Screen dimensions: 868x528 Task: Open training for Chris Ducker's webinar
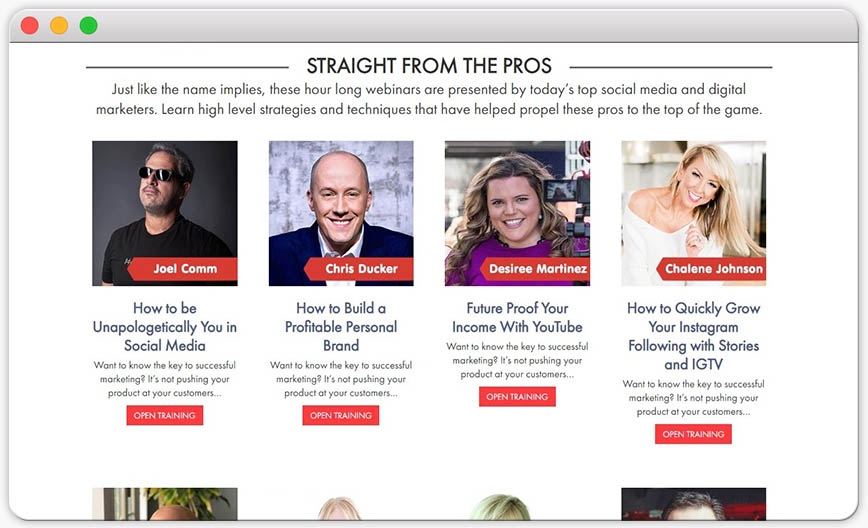point(340,415)
